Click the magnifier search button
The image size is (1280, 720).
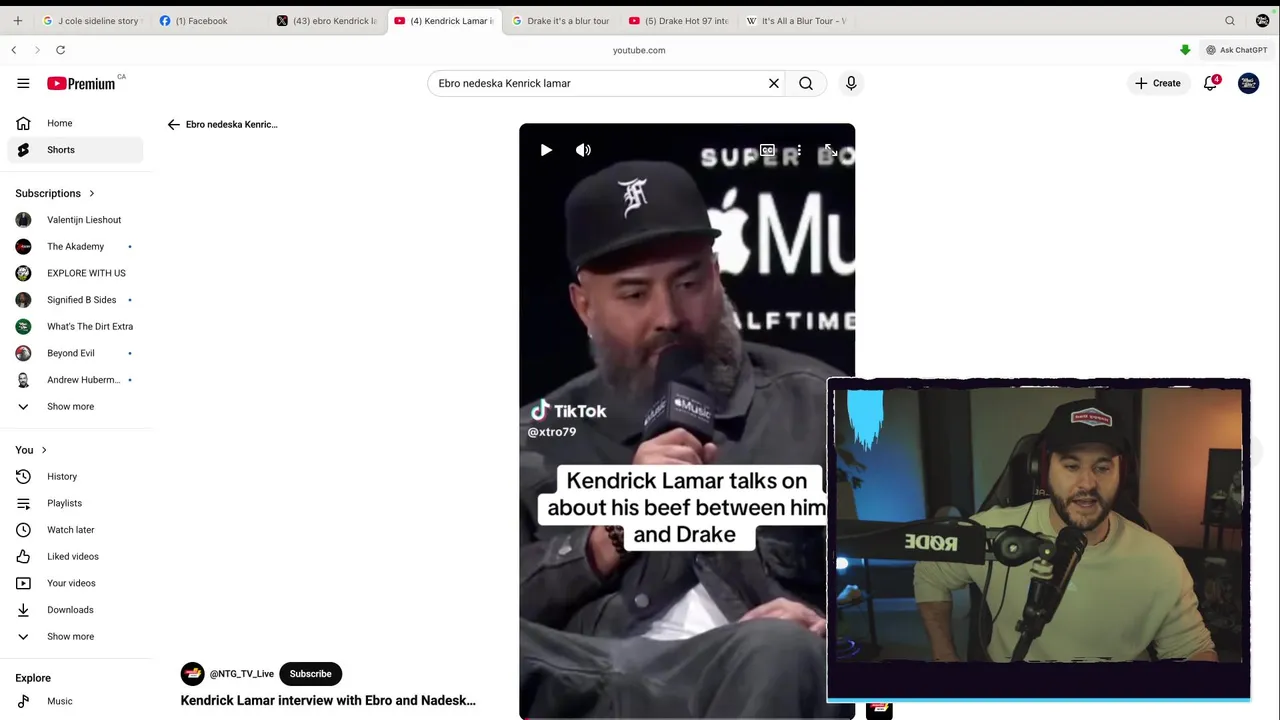click(x=806, y=83)
